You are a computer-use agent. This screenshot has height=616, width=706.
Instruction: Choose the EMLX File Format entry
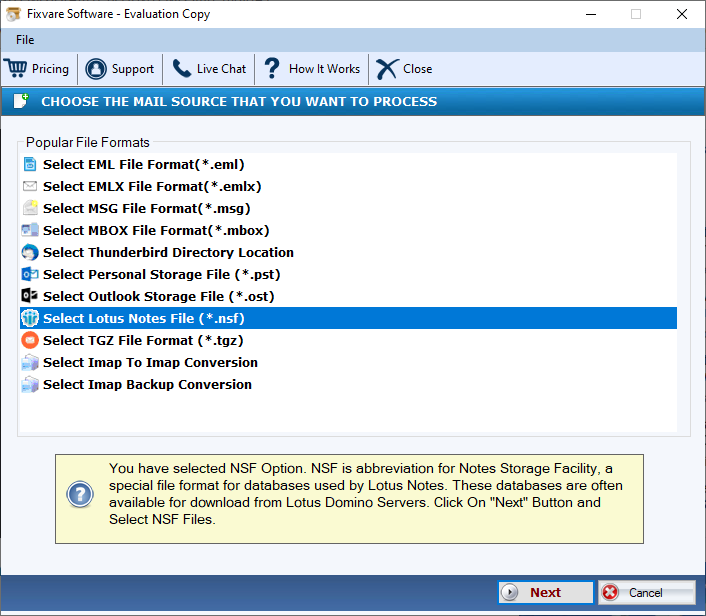pyautogui.click(x=152, y=186)
